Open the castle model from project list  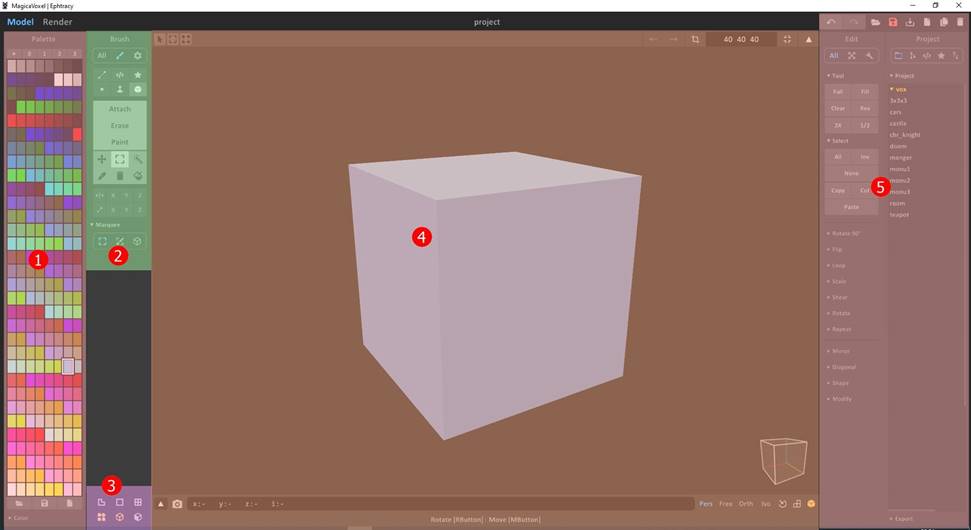point(898,124)
